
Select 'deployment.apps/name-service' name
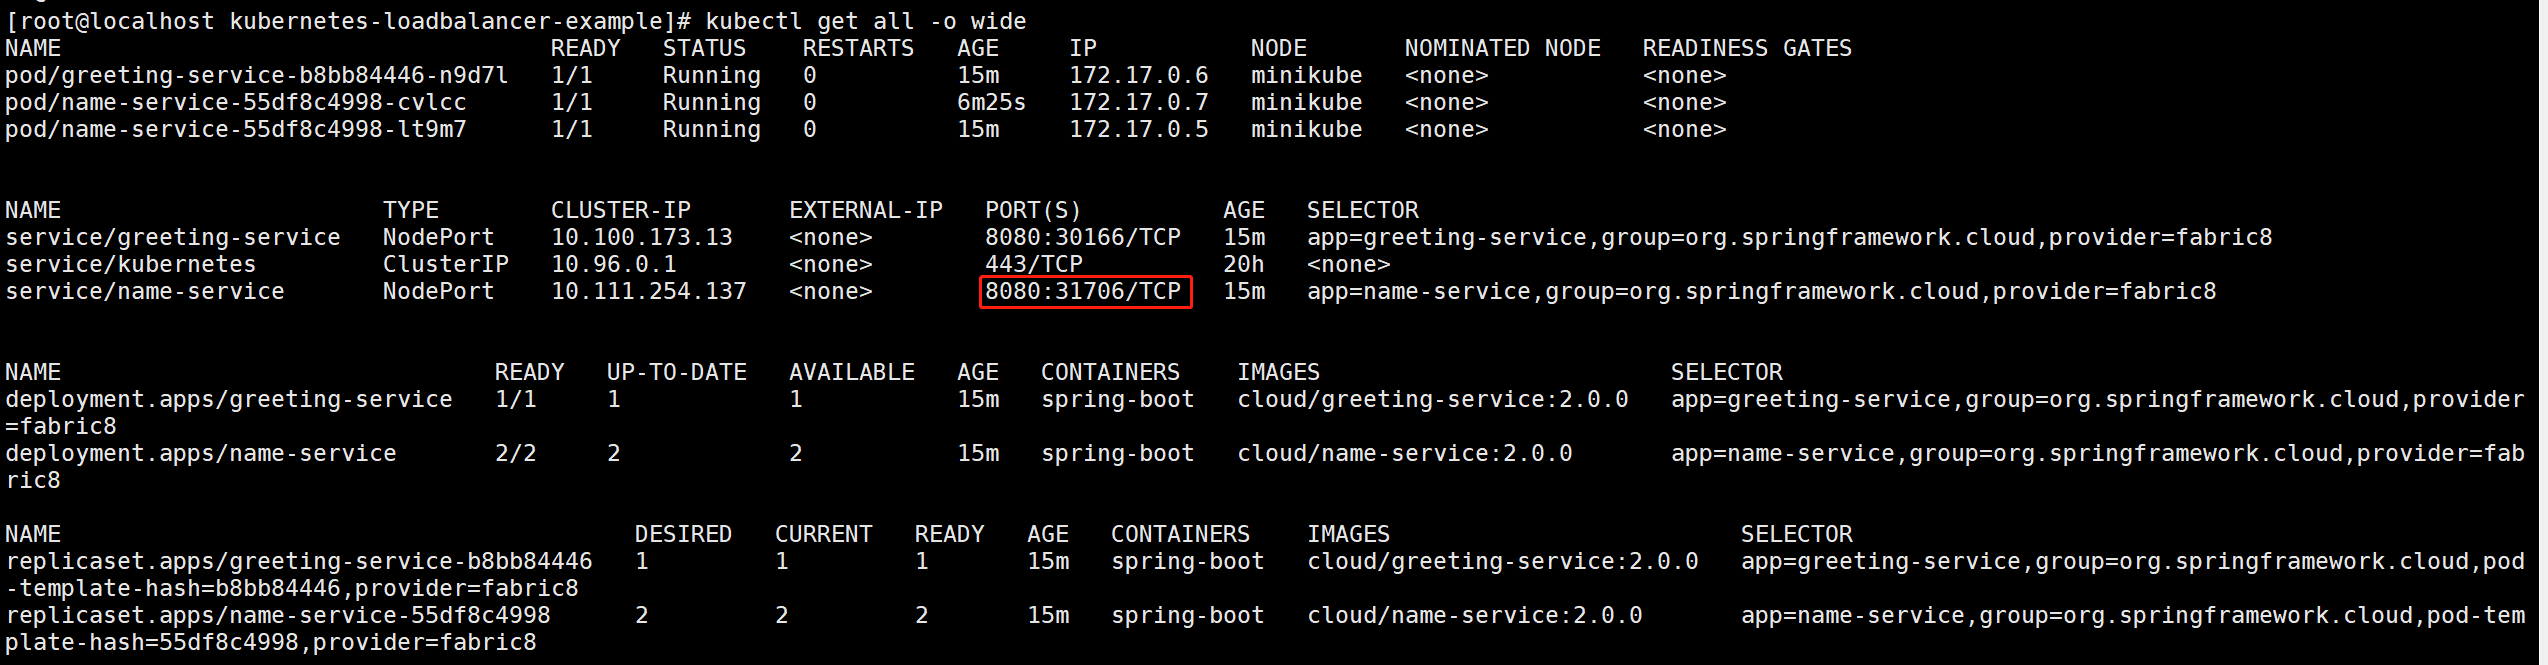[200, 453]
